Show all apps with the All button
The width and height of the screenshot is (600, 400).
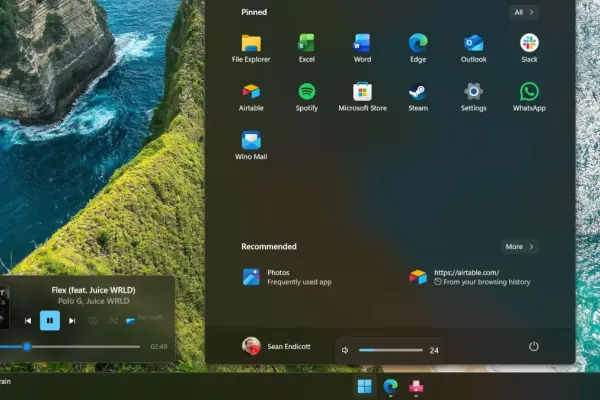524,12
